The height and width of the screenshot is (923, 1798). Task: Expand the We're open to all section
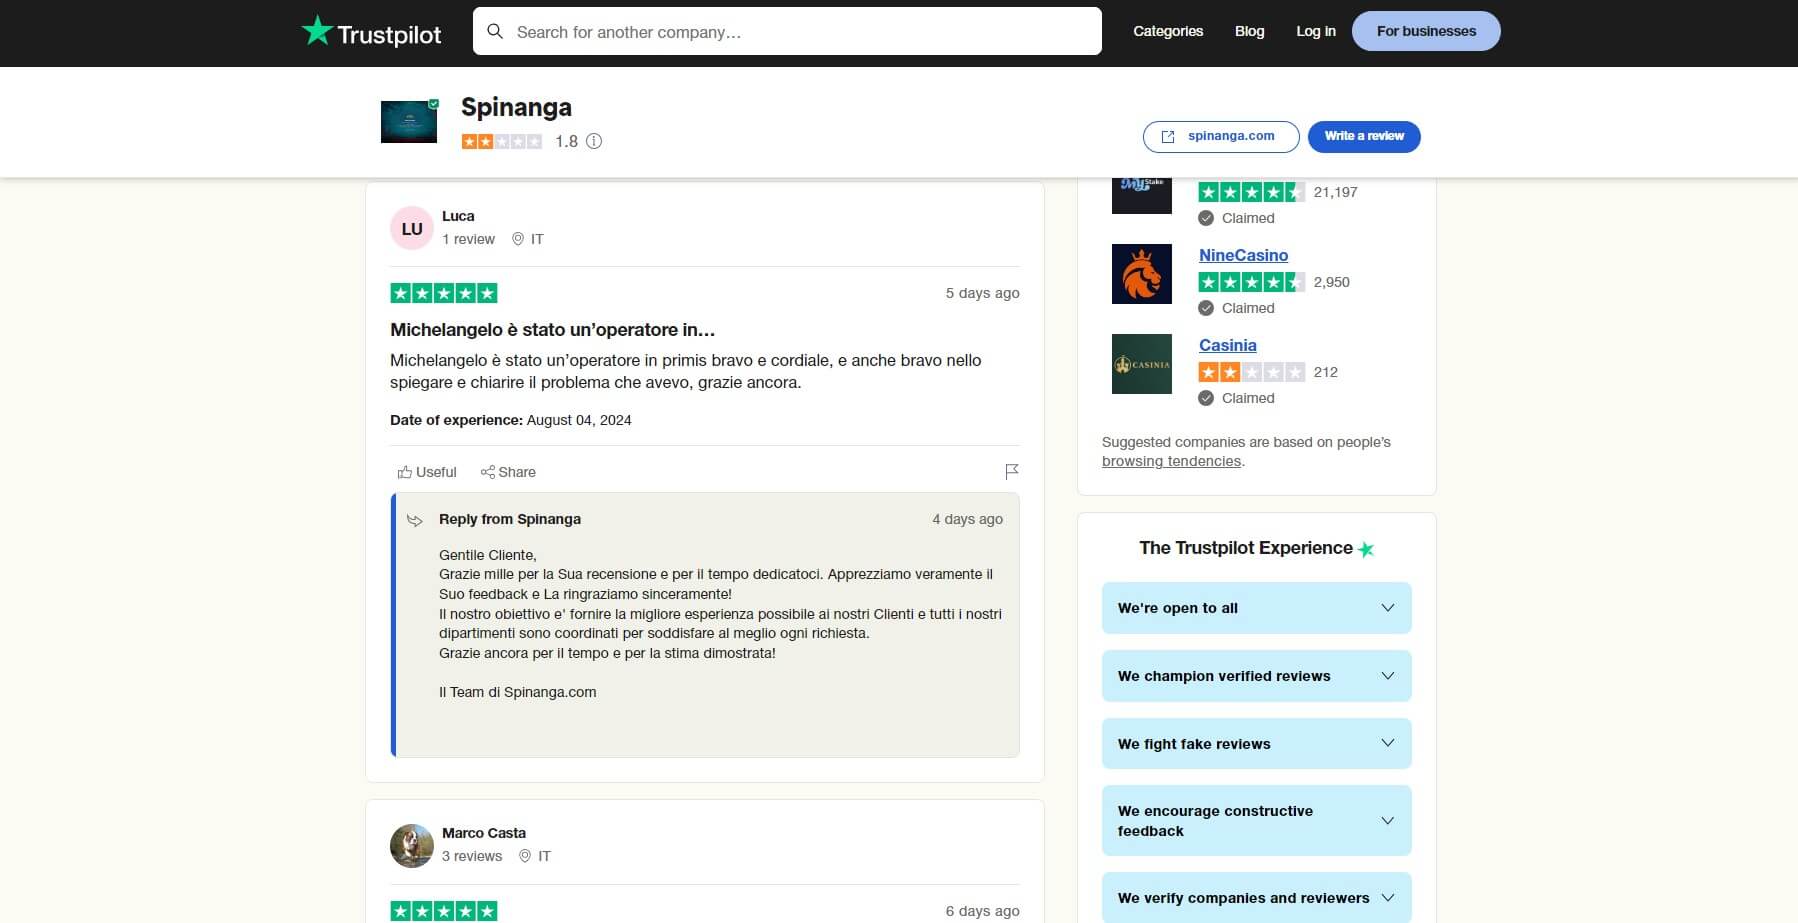[x=1256, y=607]
